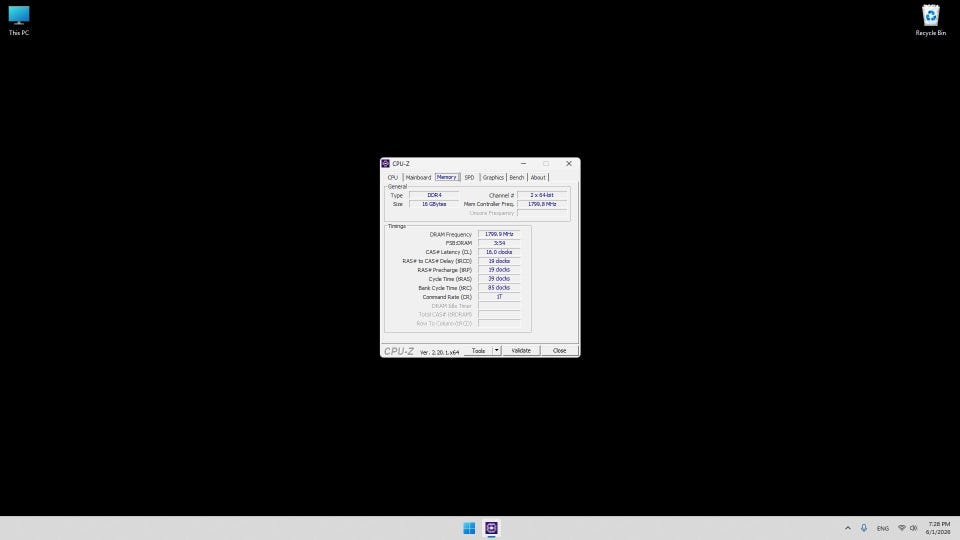This screenshot has height=540, width=960.
Task: Switch to the Mainboard tab
Action: tap(418, 178)
